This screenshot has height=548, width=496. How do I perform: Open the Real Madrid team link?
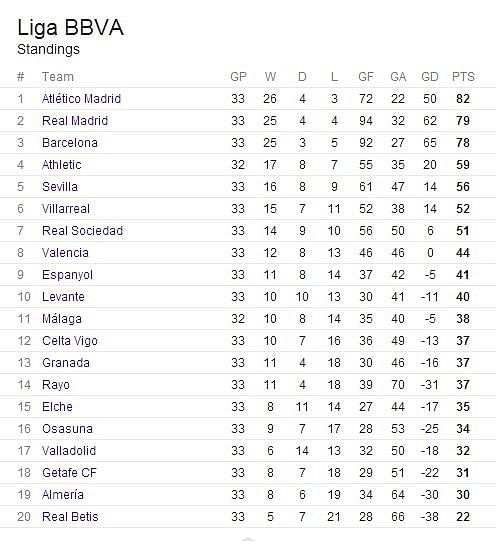pyautogui.click(x=75, y=121)
